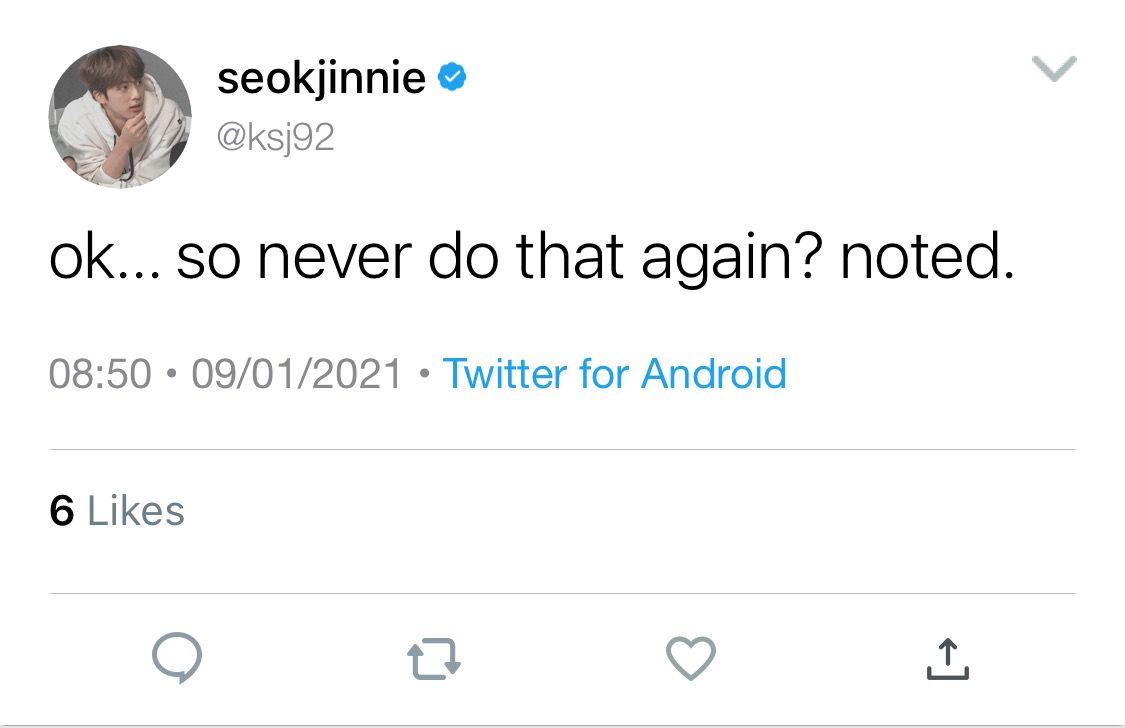Click the word "Android" in source label

coord(713,374)
